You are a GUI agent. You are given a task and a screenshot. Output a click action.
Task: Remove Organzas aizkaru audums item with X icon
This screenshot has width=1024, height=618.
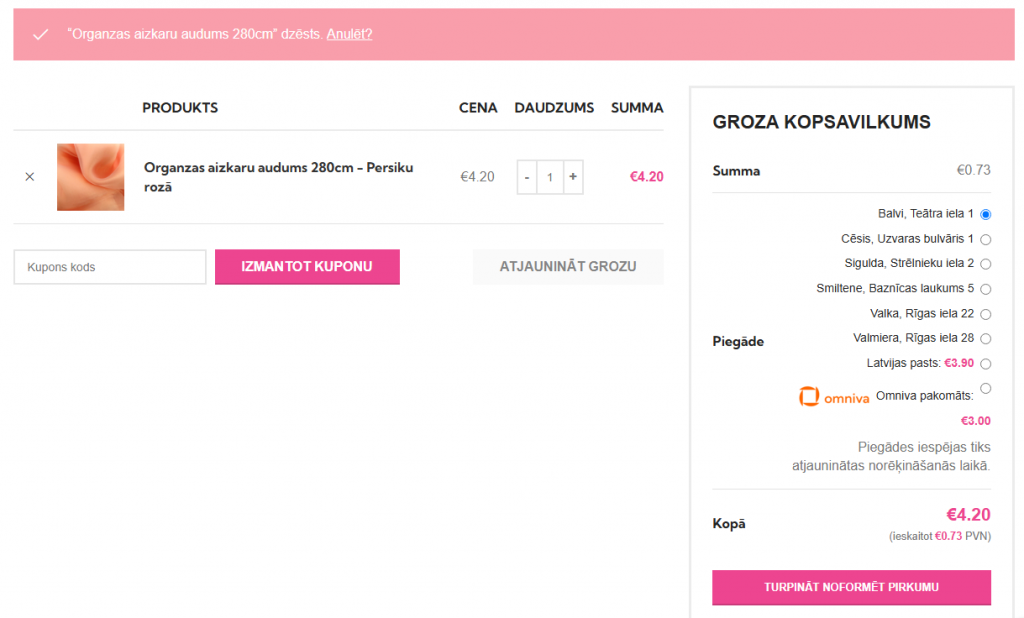[x=29, y=177]
